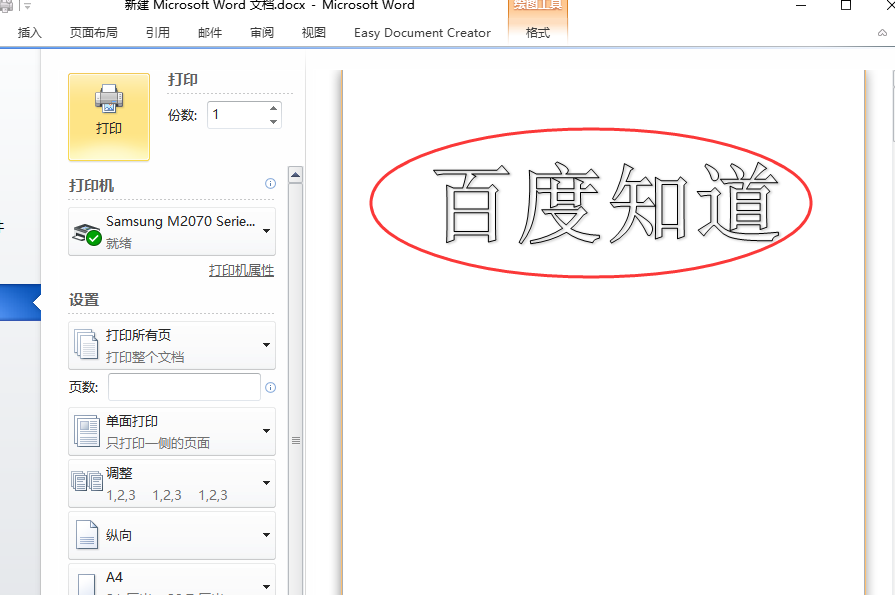The image size is (895, 595).
Task: Open the Printer Properties link
Action: point(241,270)
